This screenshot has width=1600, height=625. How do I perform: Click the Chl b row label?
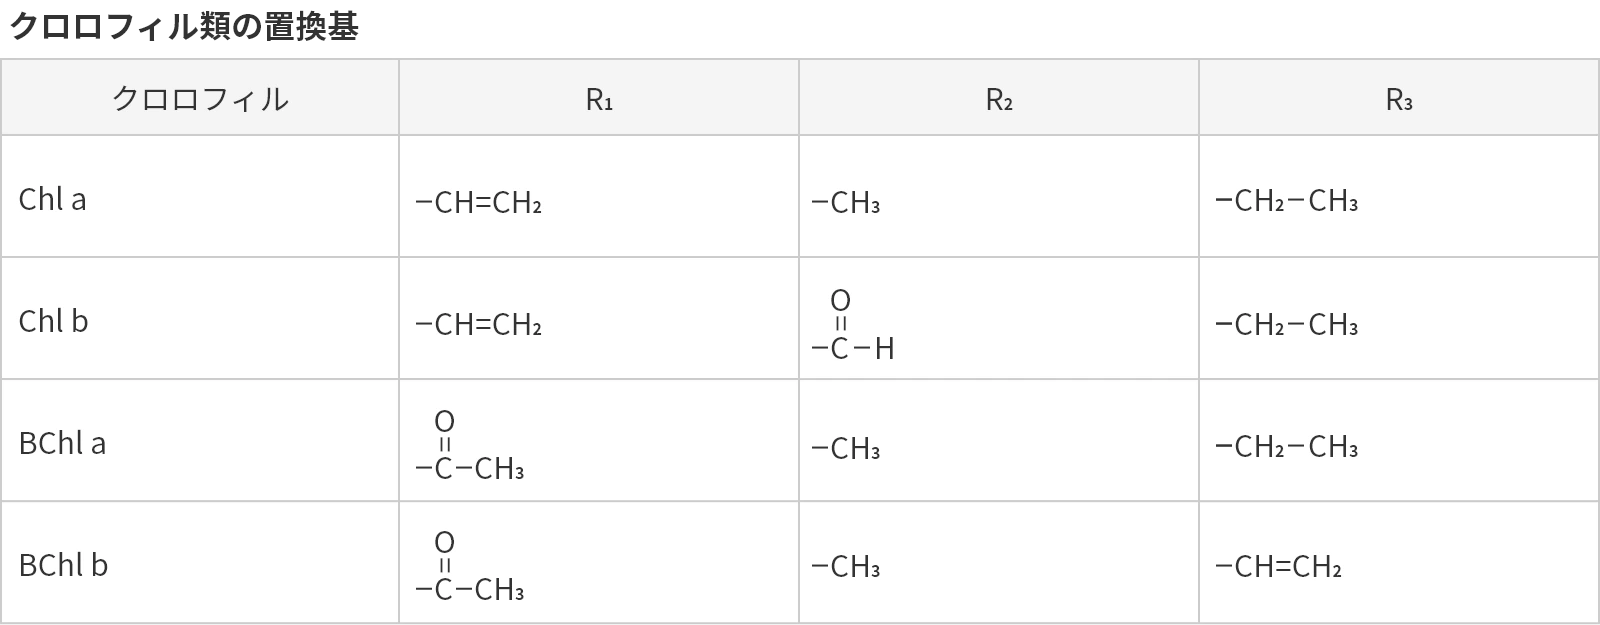[x=54, y=321]
